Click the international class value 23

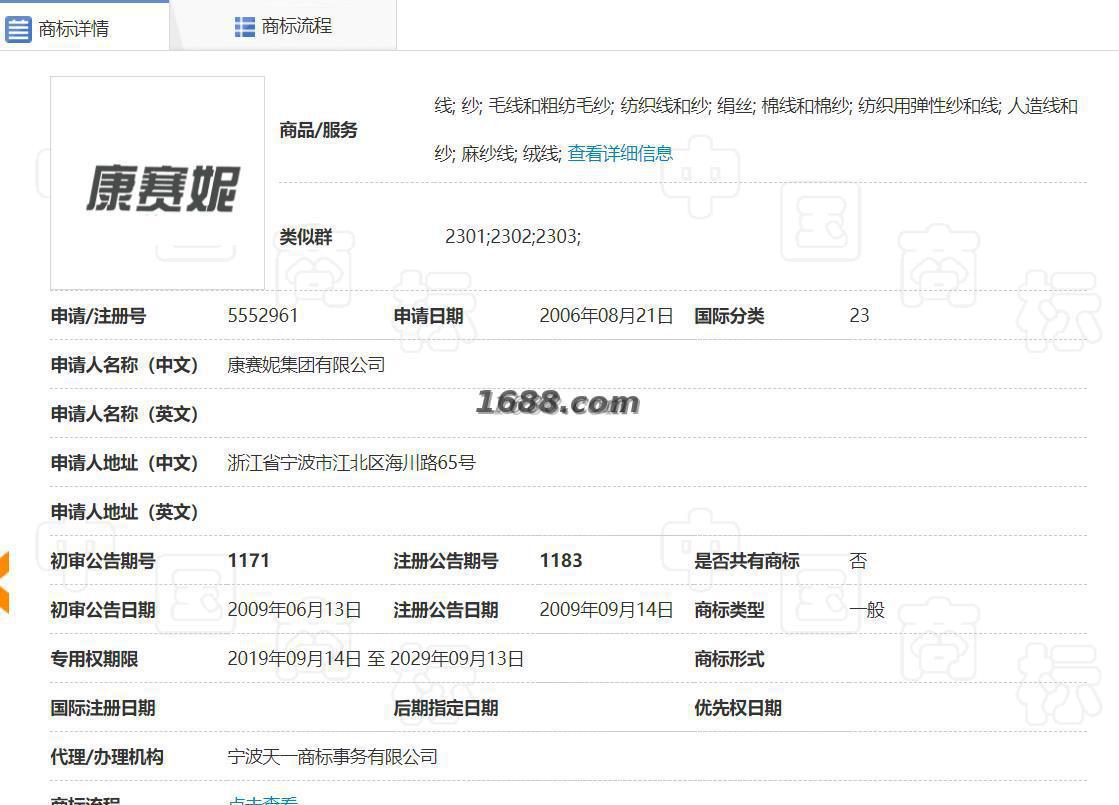click(859, 315)
